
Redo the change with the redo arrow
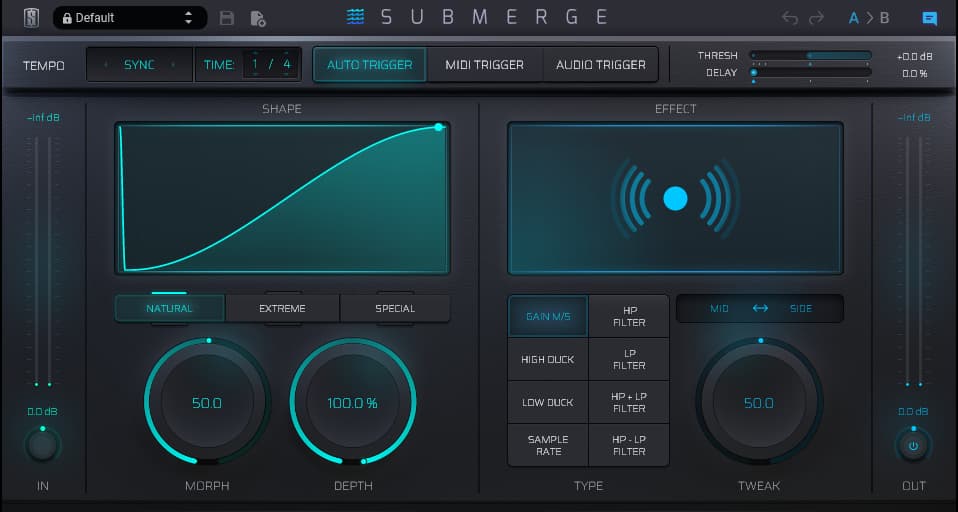[816, 18]
